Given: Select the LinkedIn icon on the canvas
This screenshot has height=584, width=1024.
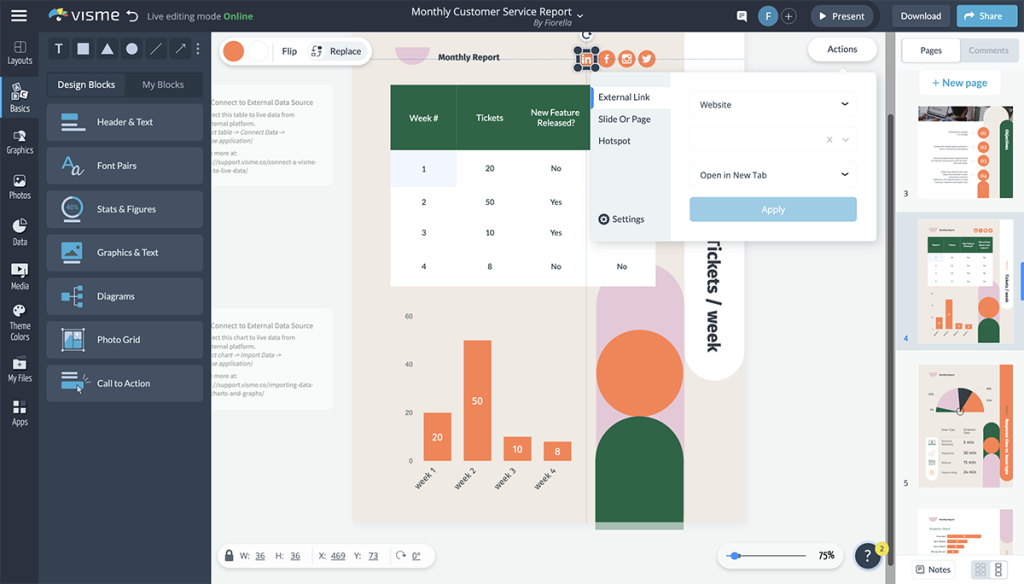Looking at the screenshot, I should 587,58.
